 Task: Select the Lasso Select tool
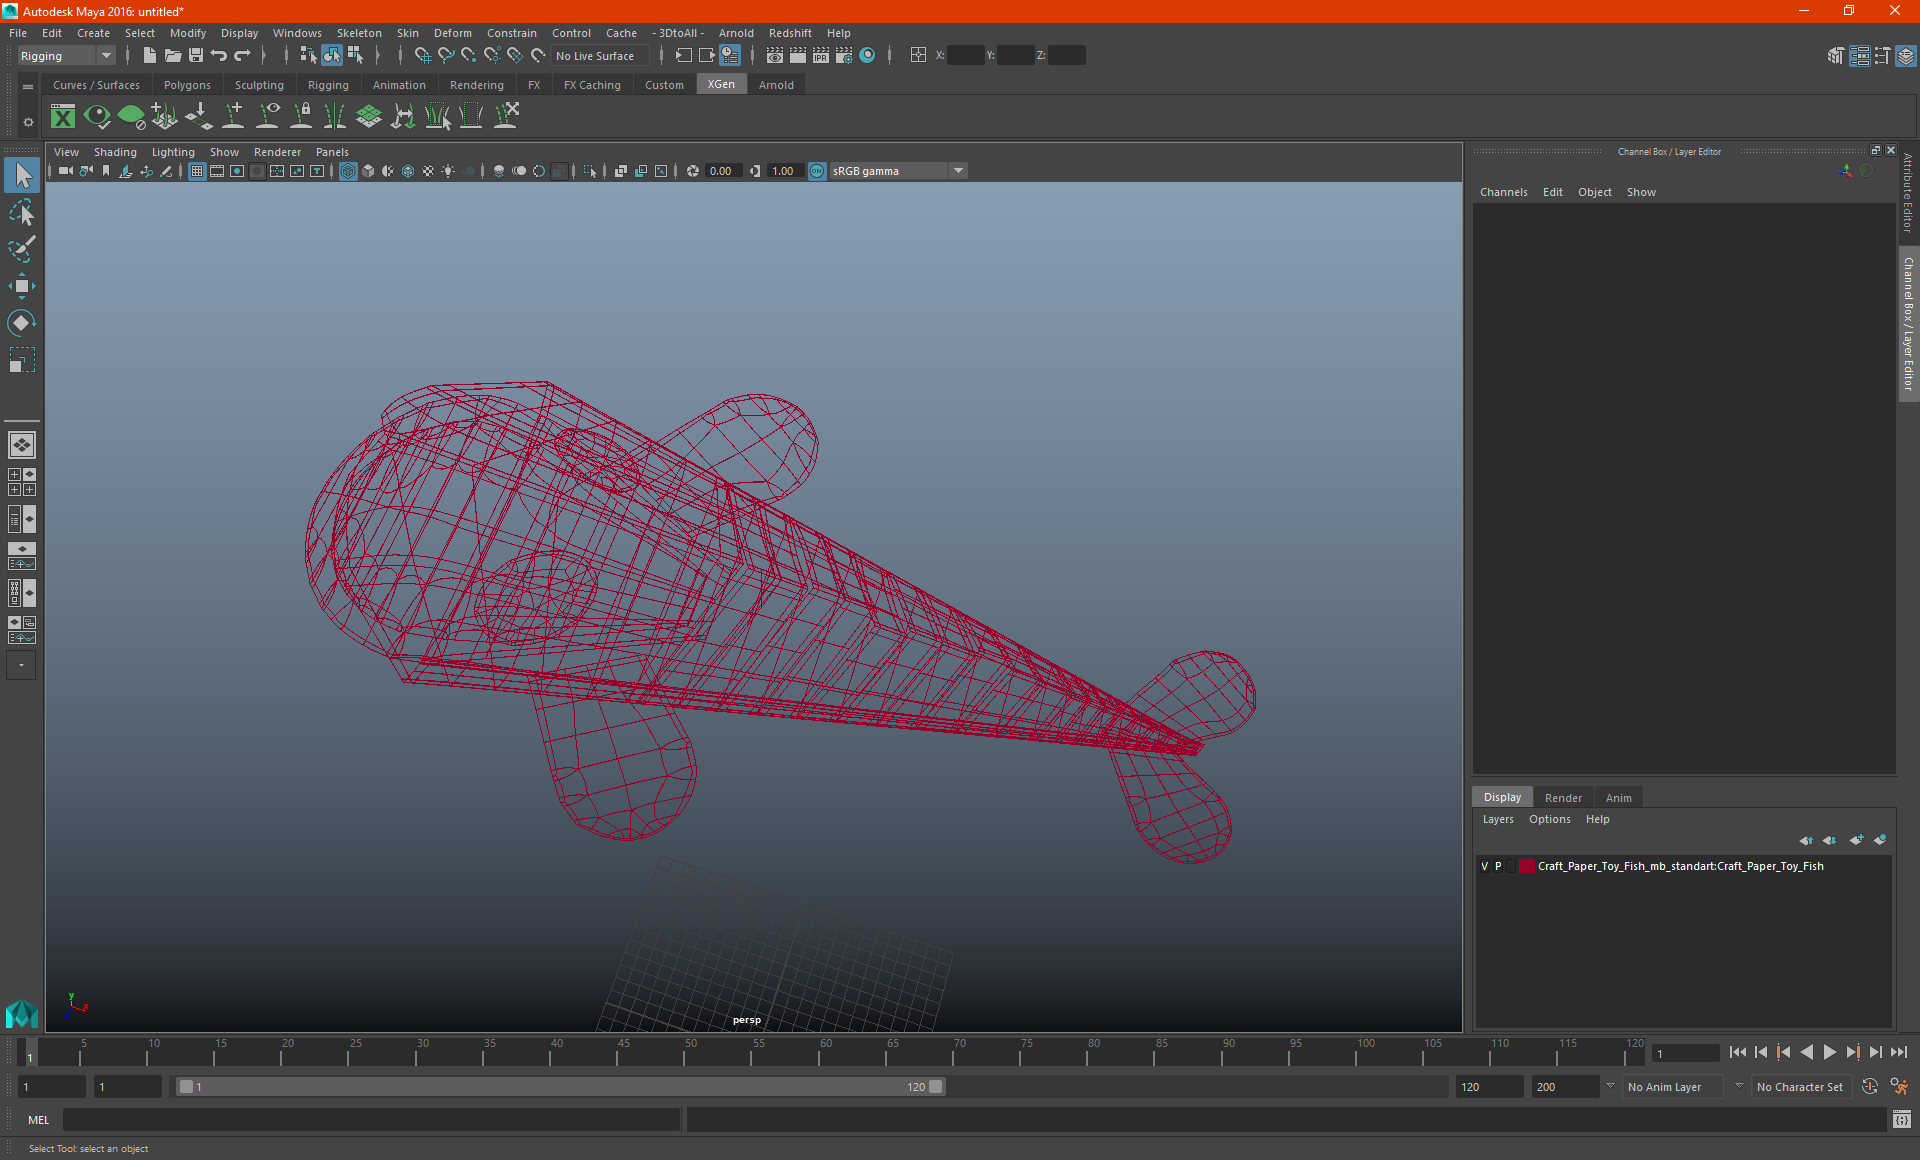click(21, 213)
